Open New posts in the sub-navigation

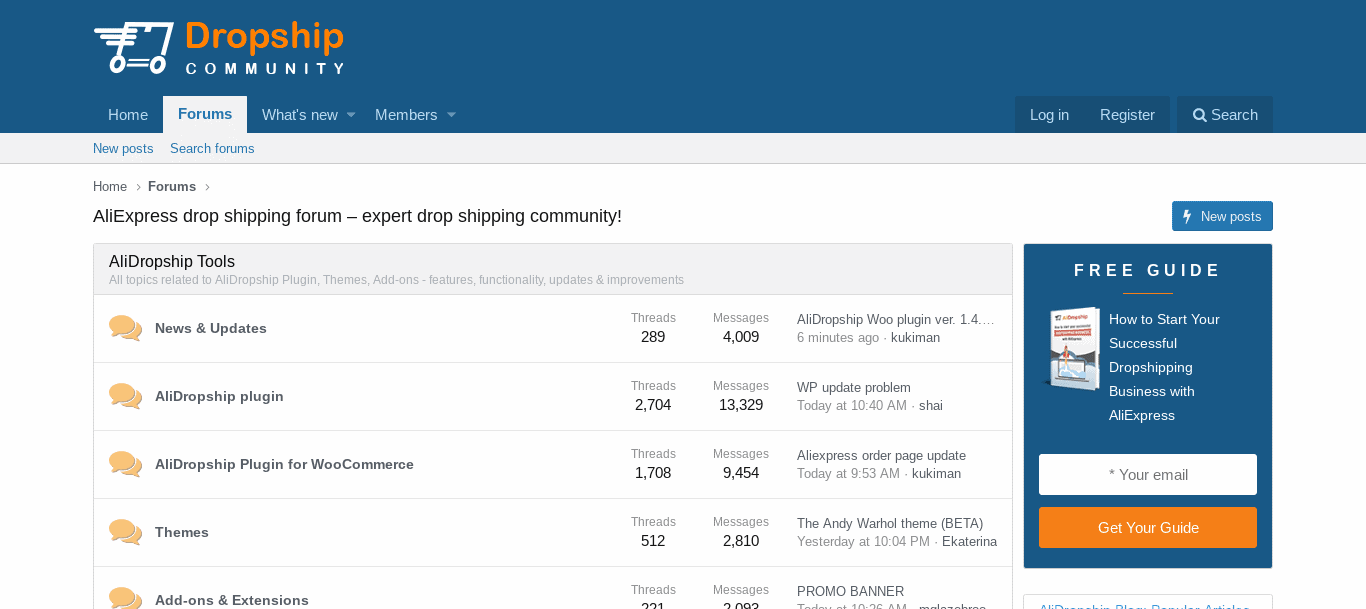click(123, 148)
